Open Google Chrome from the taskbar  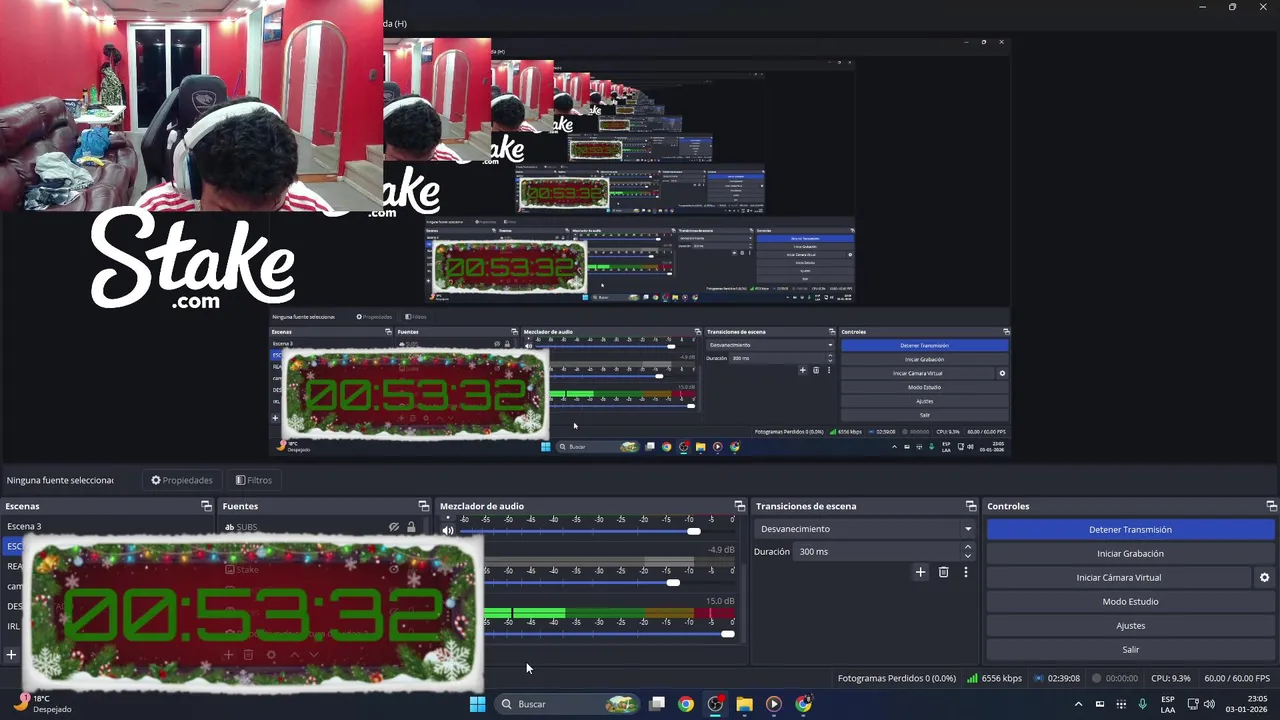coord(685,704)
